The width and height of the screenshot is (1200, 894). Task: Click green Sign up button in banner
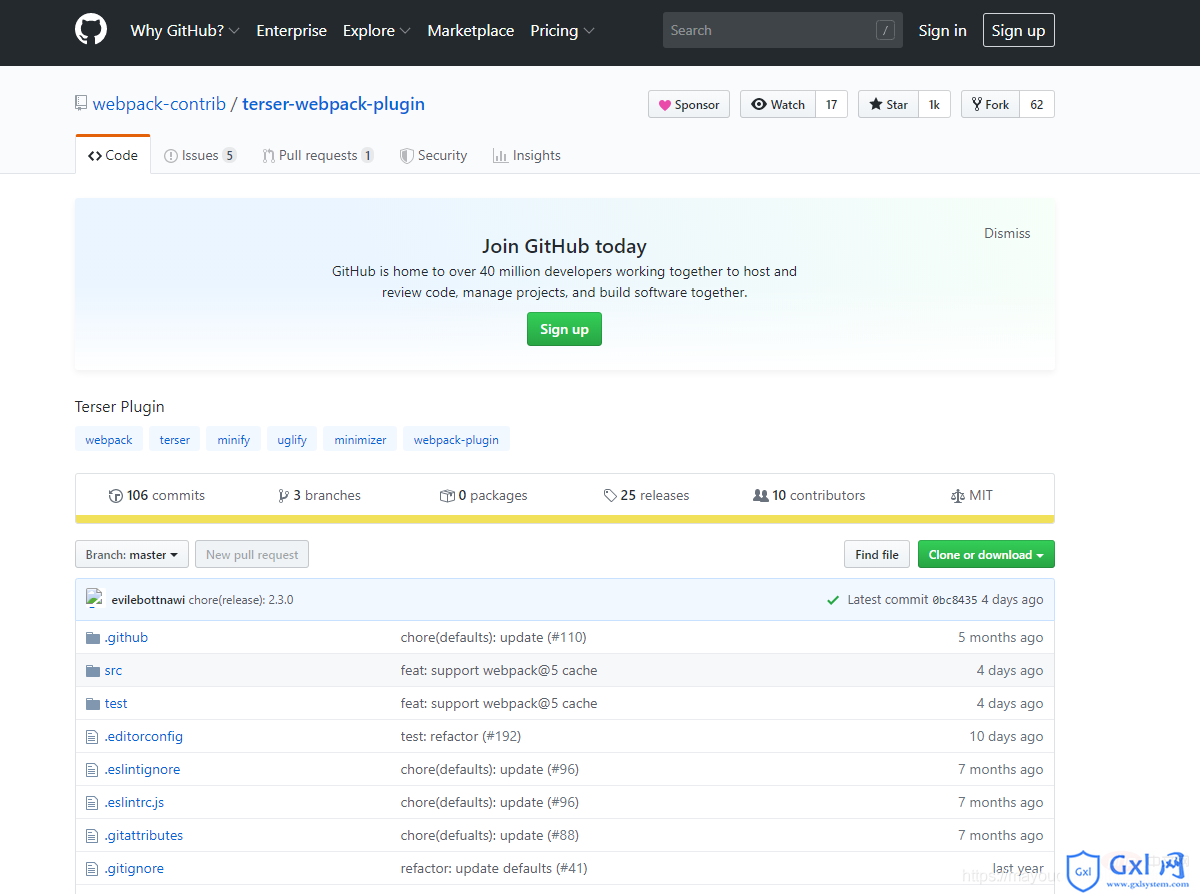(564, 329)
